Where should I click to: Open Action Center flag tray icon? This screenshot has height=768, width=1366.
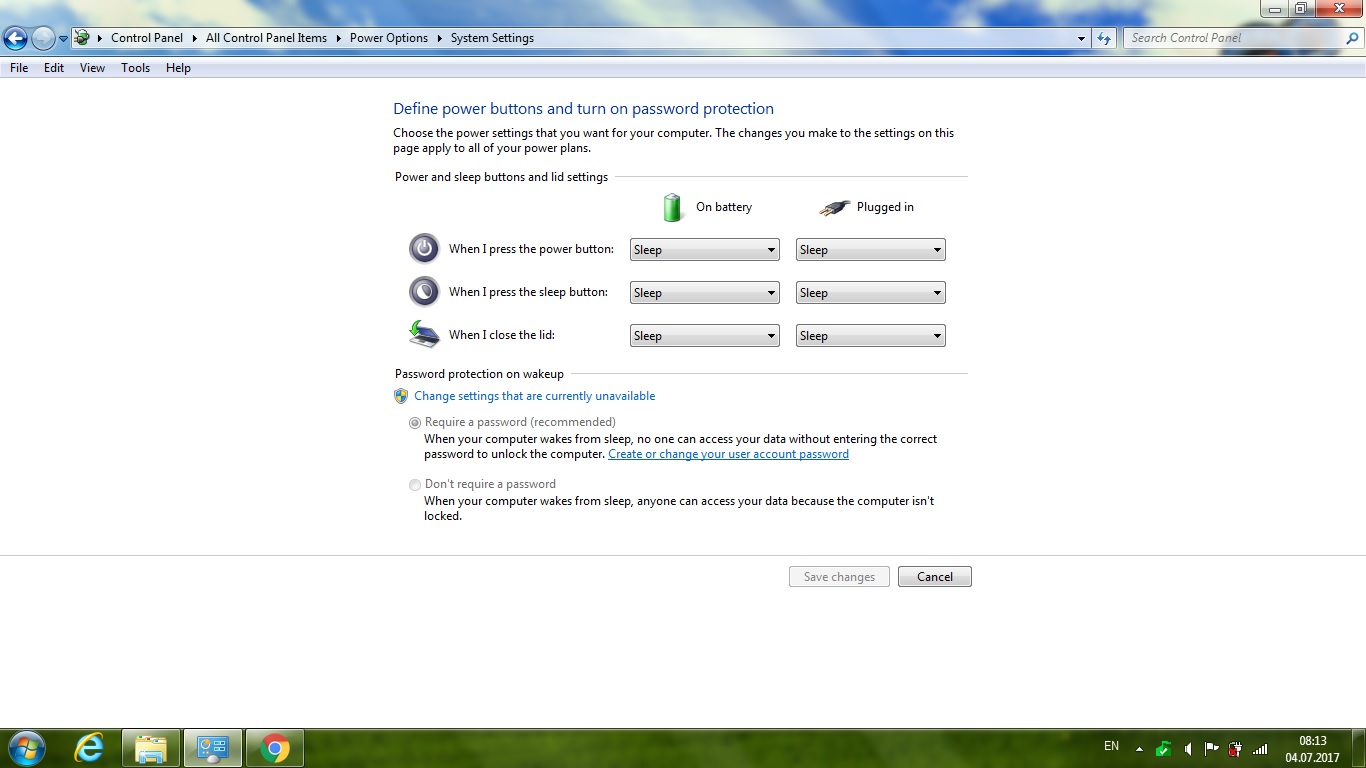[1212, 748]
